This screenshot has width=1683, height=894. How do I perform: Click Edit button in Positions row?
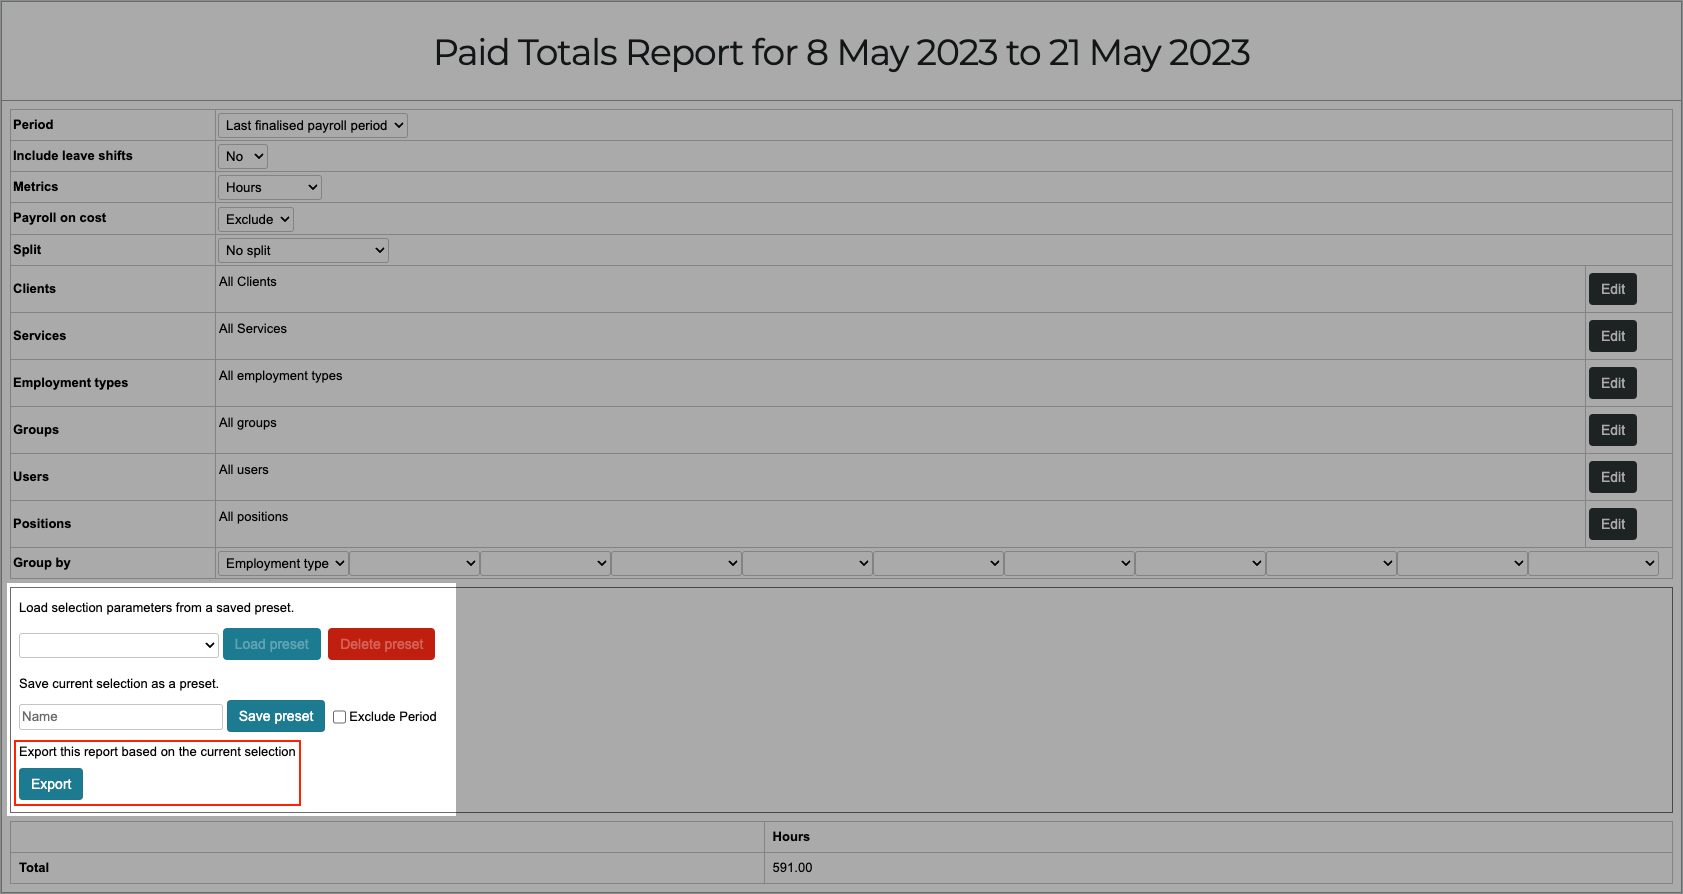(1613, 524)
